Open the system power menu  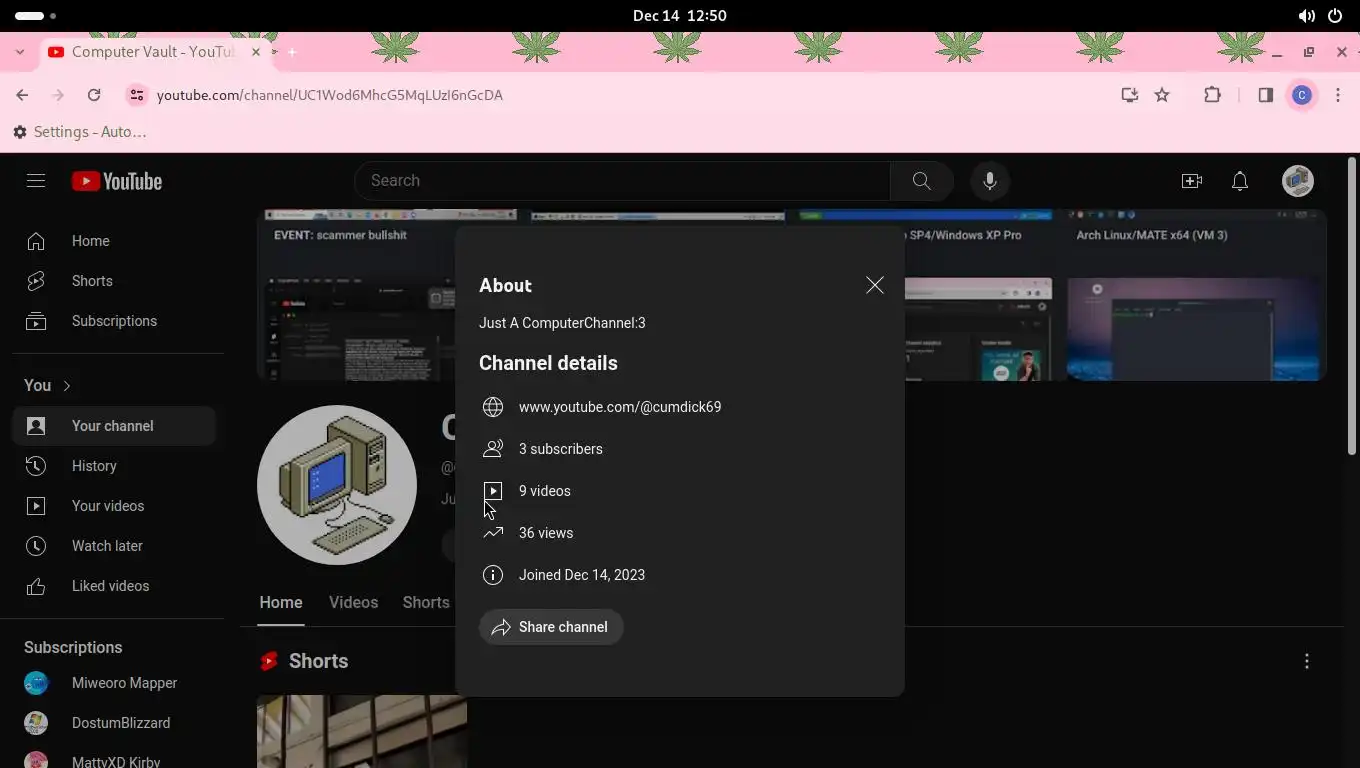(1335, 16)
